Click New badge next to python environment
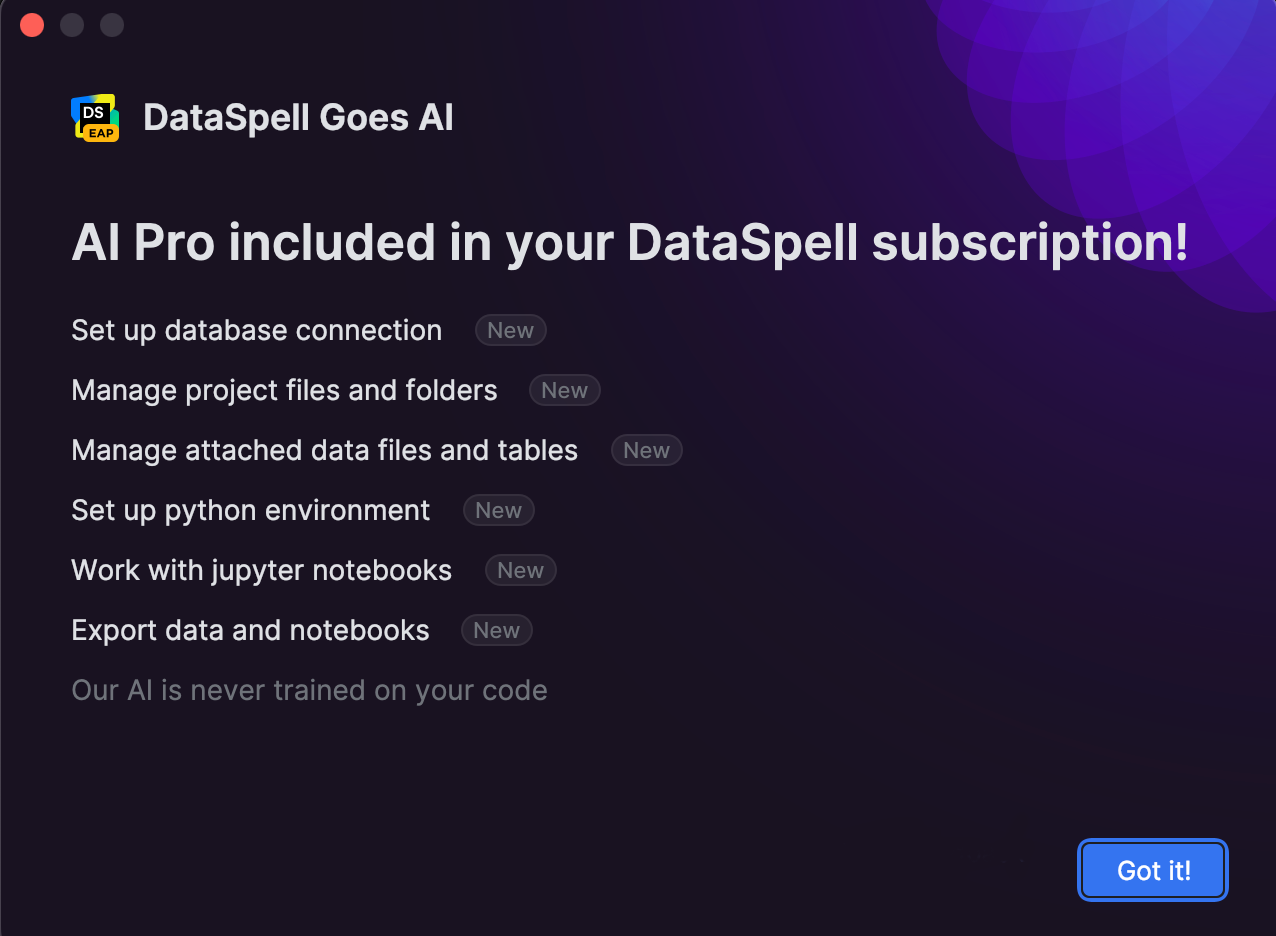Screen dimensions: 1276x936 tap(498, 511)
